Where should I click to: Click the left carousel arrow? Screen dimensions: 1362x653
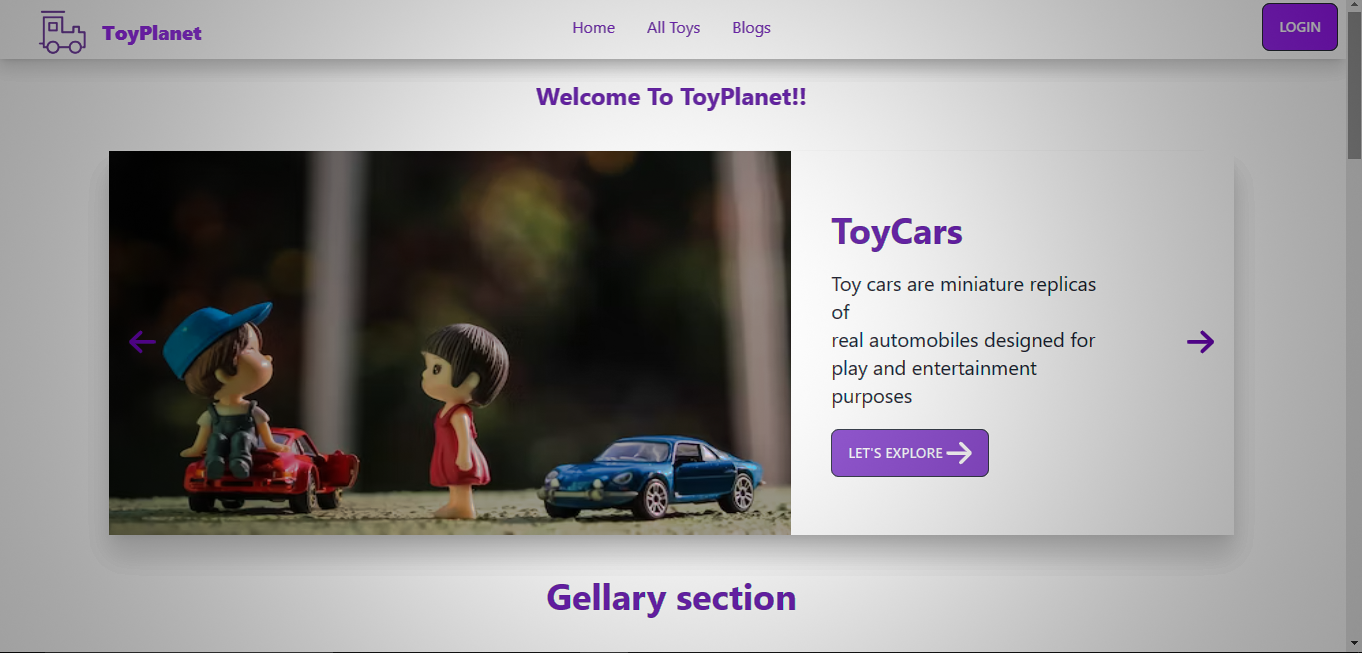(x=142, y=342)
